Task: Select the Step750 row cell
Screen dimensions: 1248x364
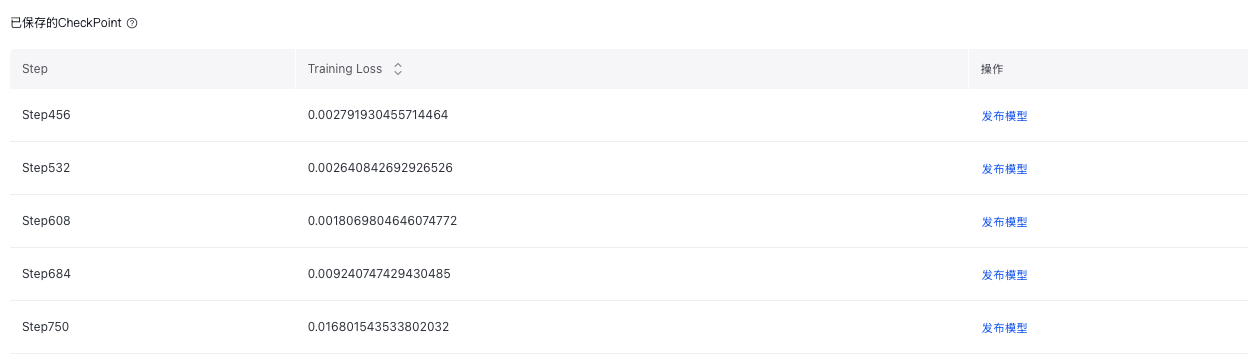Action: (x=46, y=327)
